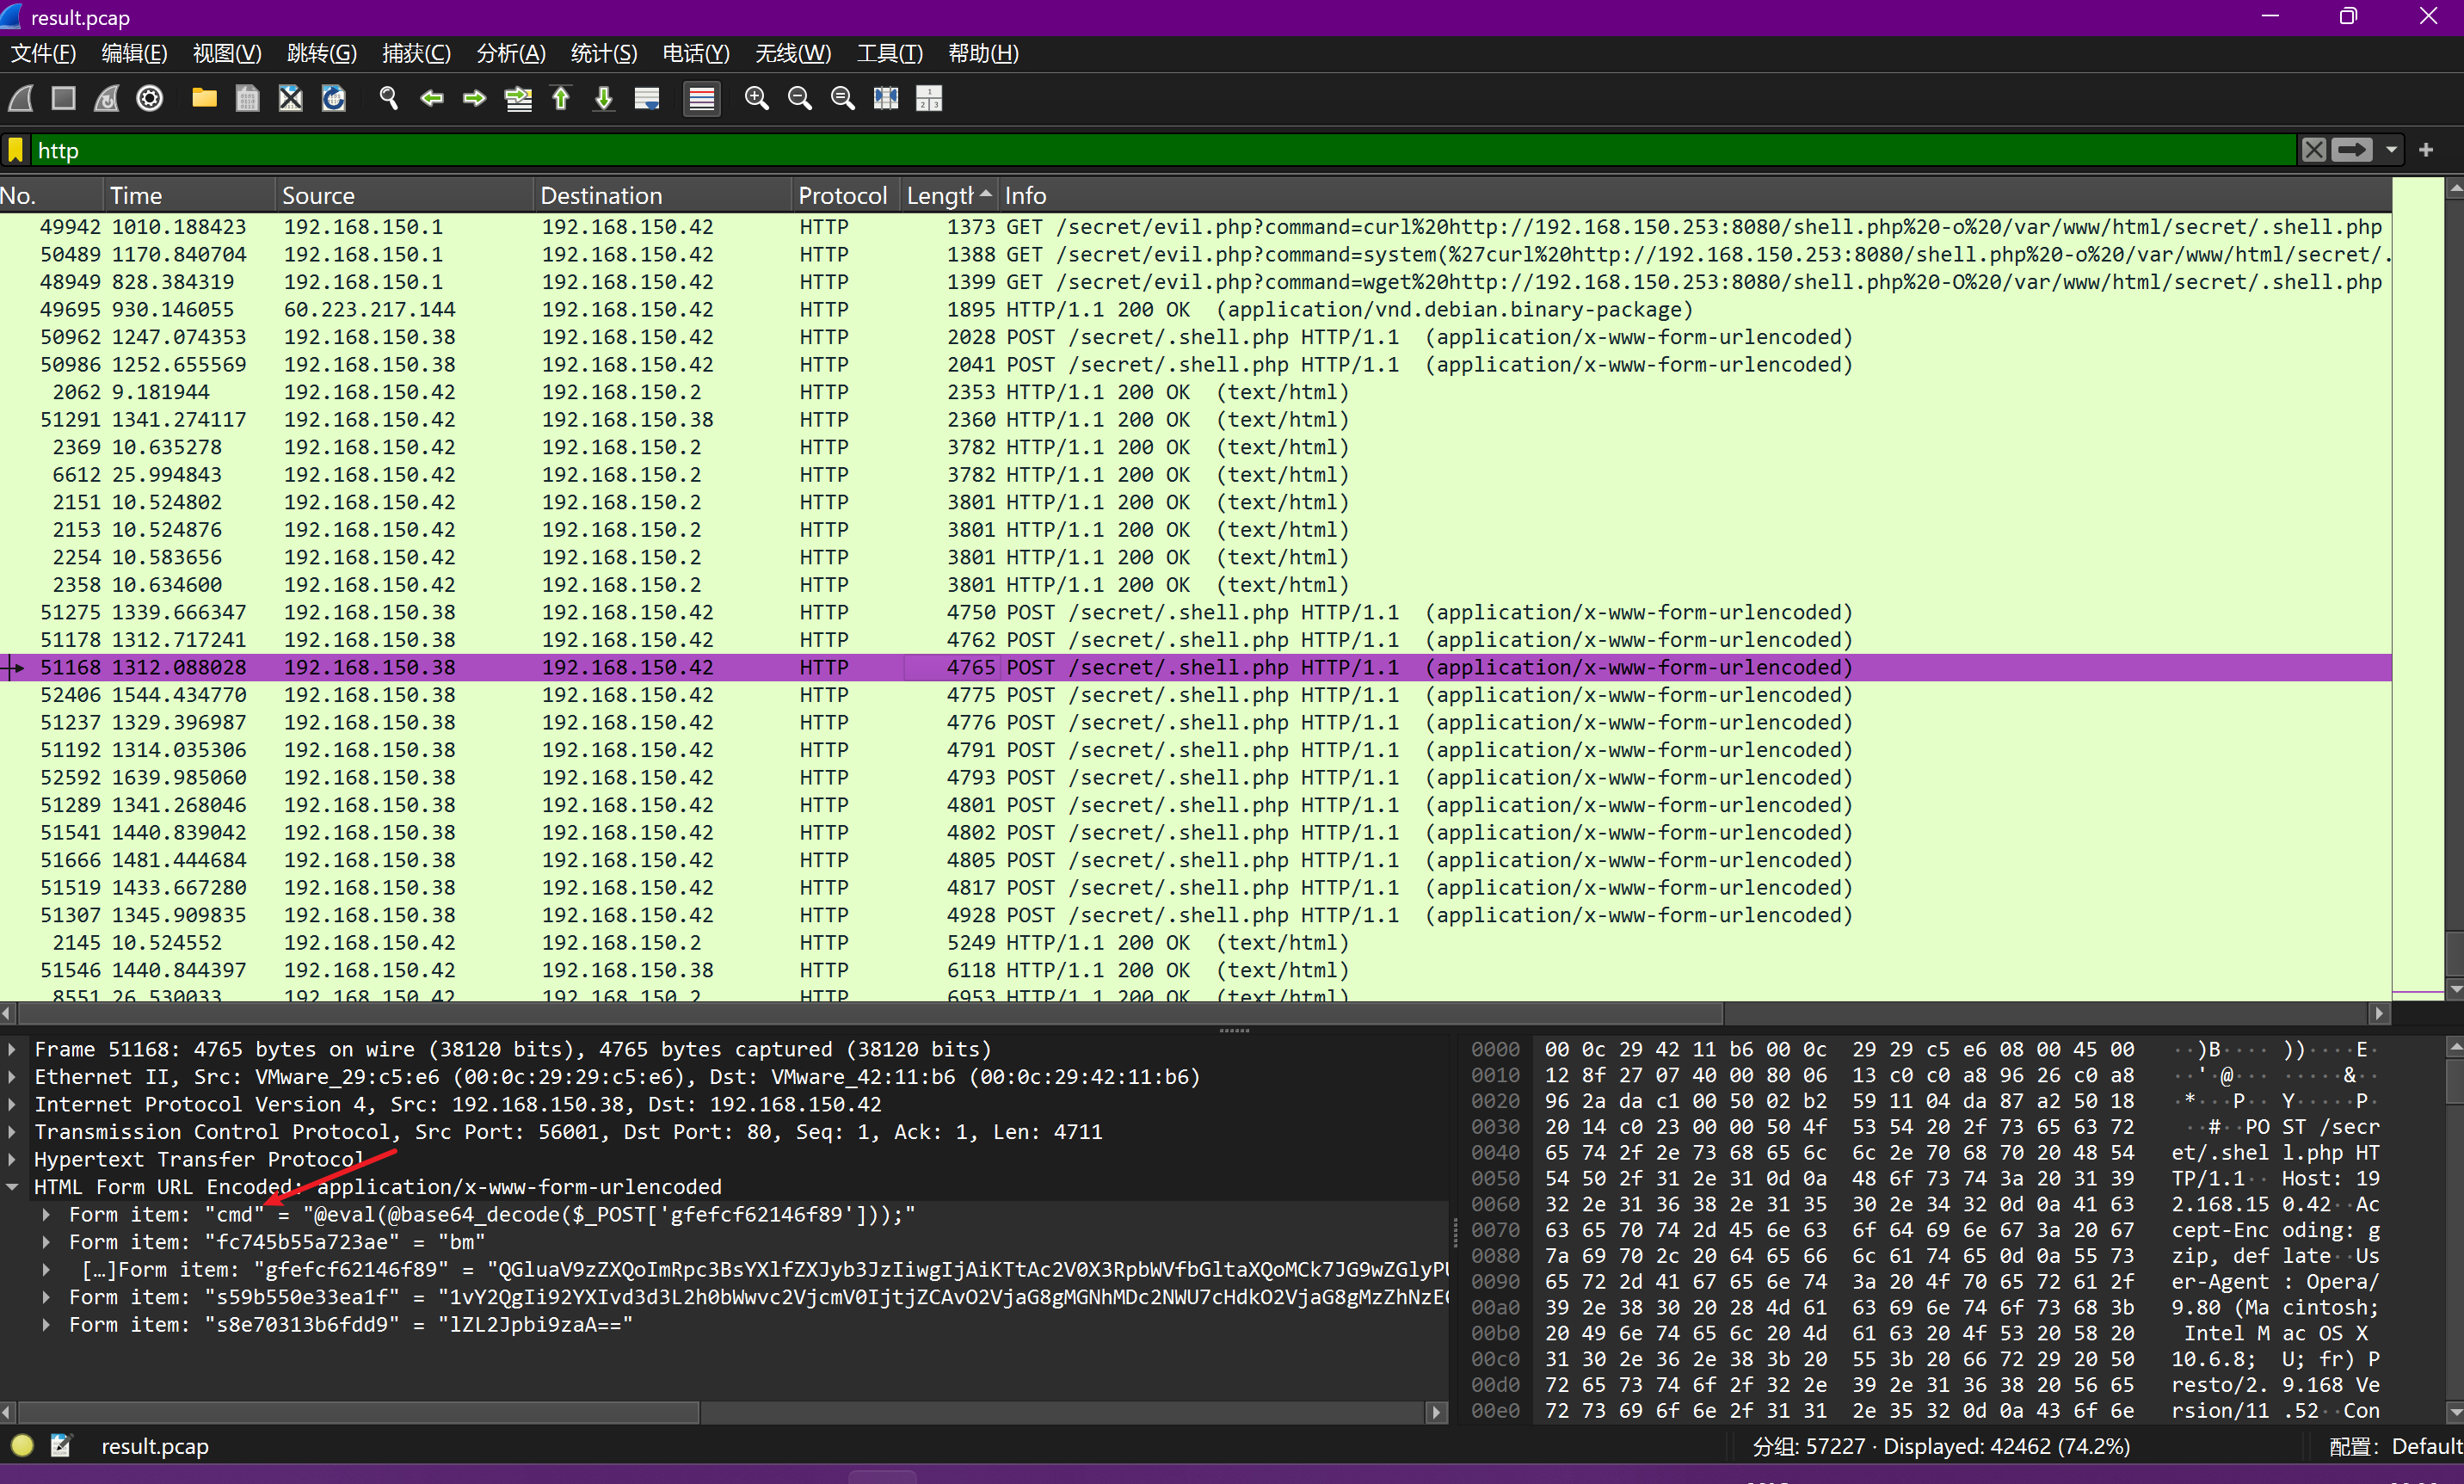Open the 分析(A) menu
This screenshot has width=2464, height=1484.
click(510, 53)
